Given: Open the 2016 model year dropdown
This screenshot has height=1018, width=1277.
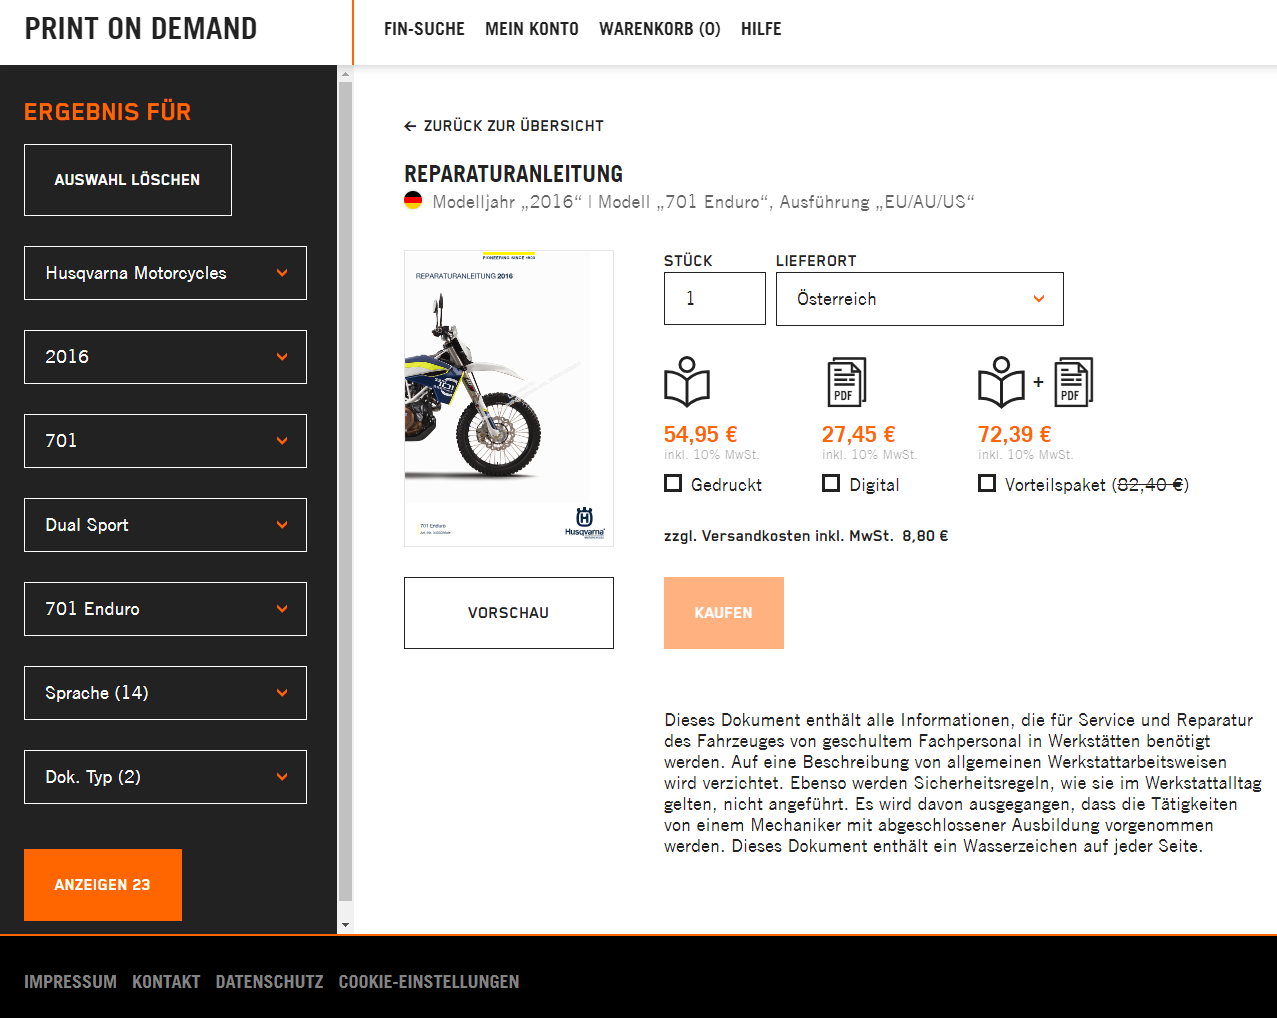Looking at the screenshot, I should [x=165, y=357].
